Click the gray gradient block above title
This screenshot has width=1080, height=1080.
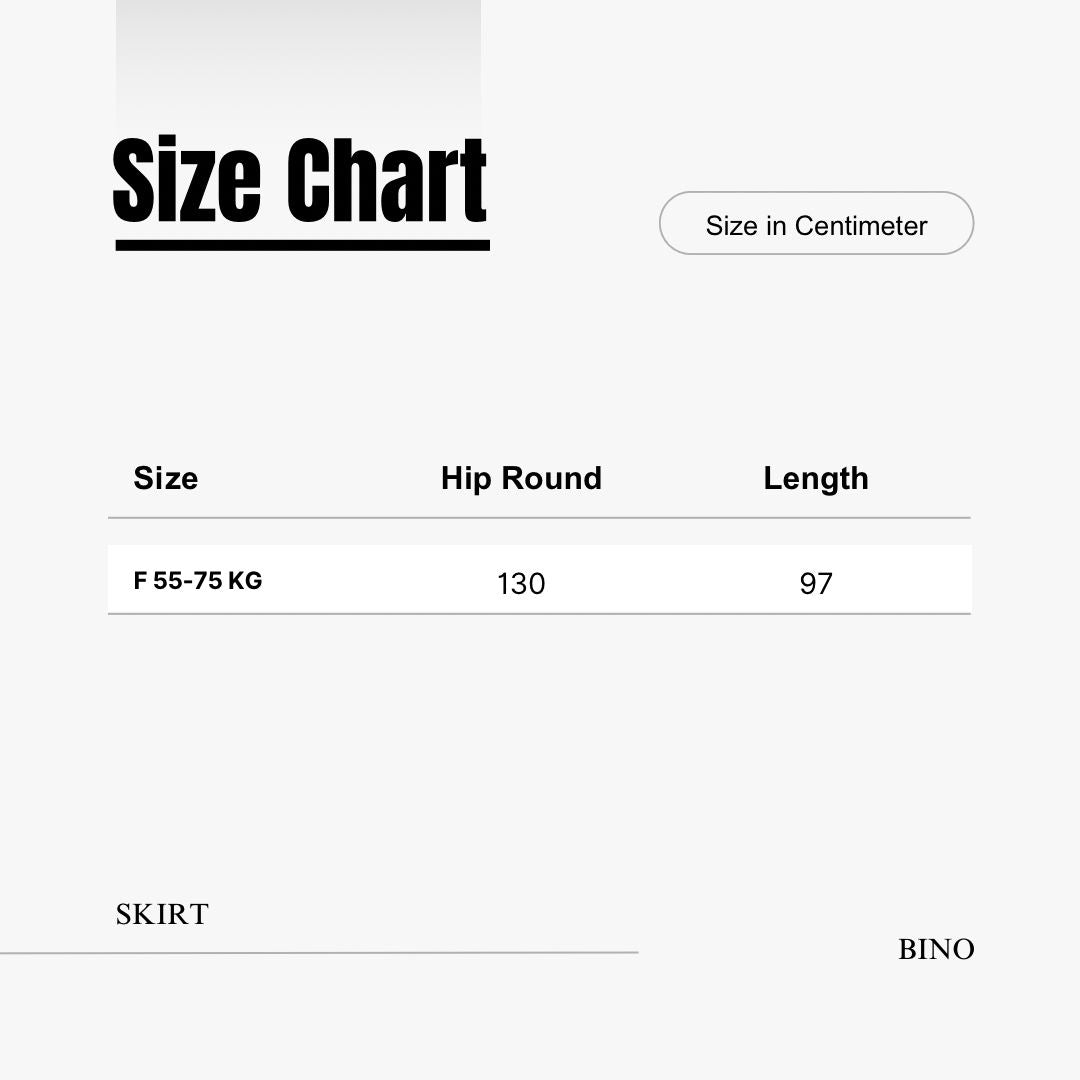(x=298, y=65)
